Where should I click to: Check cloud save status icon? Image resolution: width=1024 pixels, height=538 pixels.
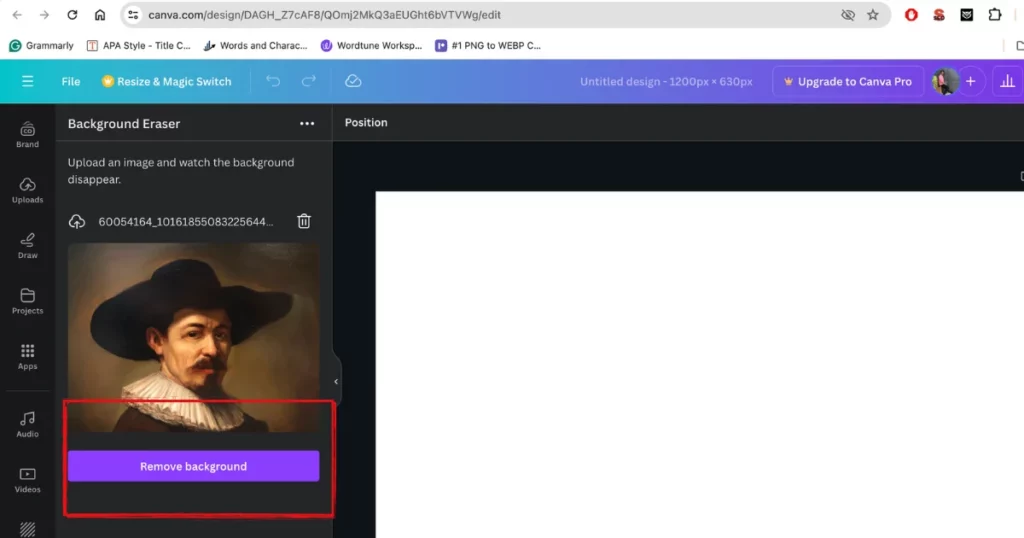(353, 81)
